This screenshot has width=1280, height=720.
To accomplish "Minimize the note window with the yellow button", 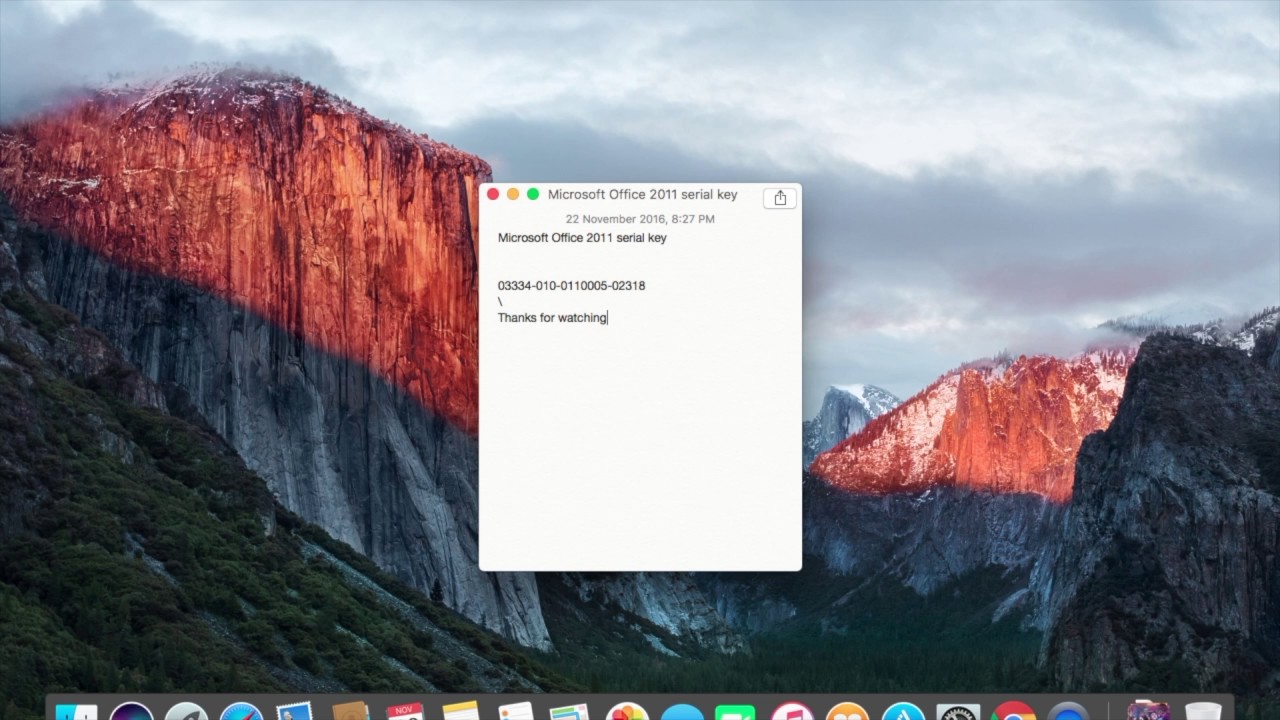I will click(513, 194).
